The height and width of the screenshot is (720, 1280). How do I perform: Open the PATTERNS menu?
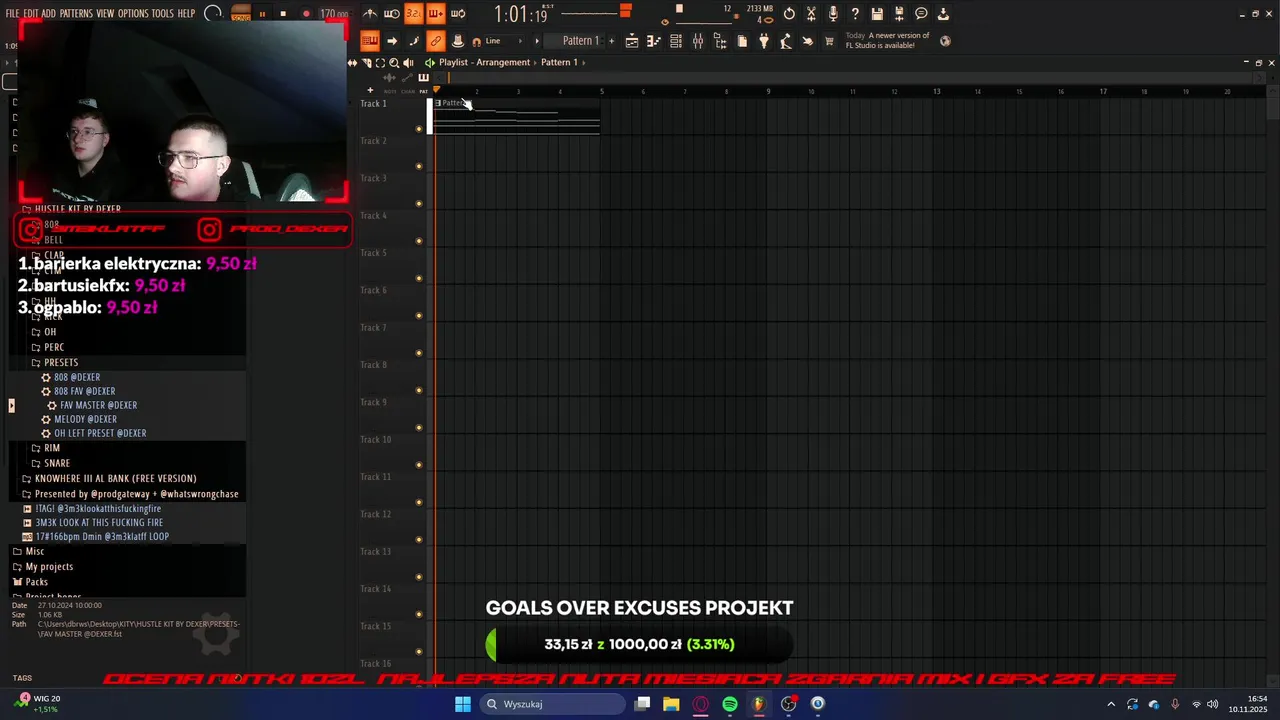click(x=76, y=14)
